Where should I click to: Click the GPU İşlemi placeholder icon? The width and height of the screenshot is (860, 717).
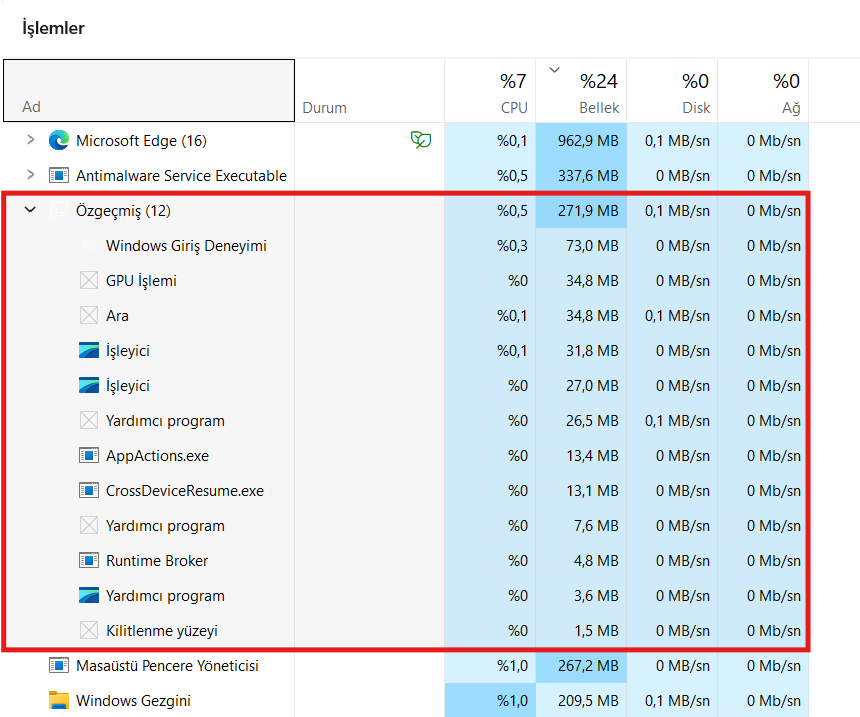tap(89, 280)
